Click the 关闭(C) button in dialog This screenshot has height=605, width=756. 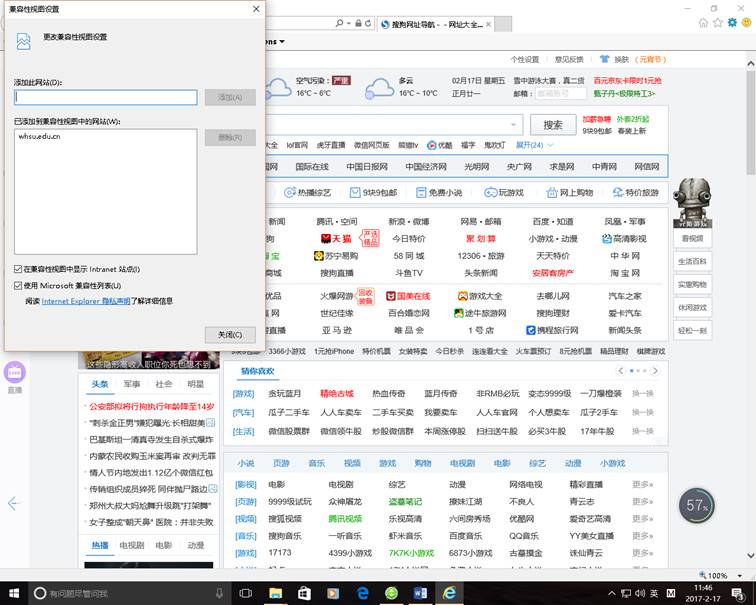click(x=230, y=334)
